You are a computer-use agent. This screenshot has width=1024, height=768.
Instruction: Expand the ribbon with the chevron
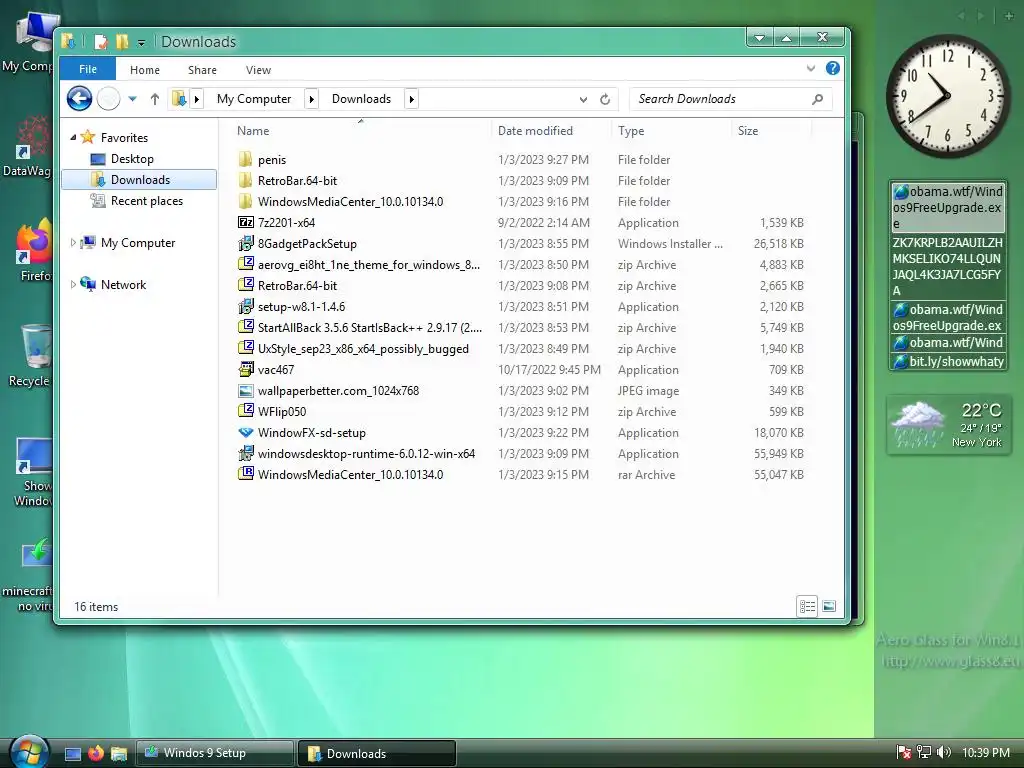pos(810,69)
